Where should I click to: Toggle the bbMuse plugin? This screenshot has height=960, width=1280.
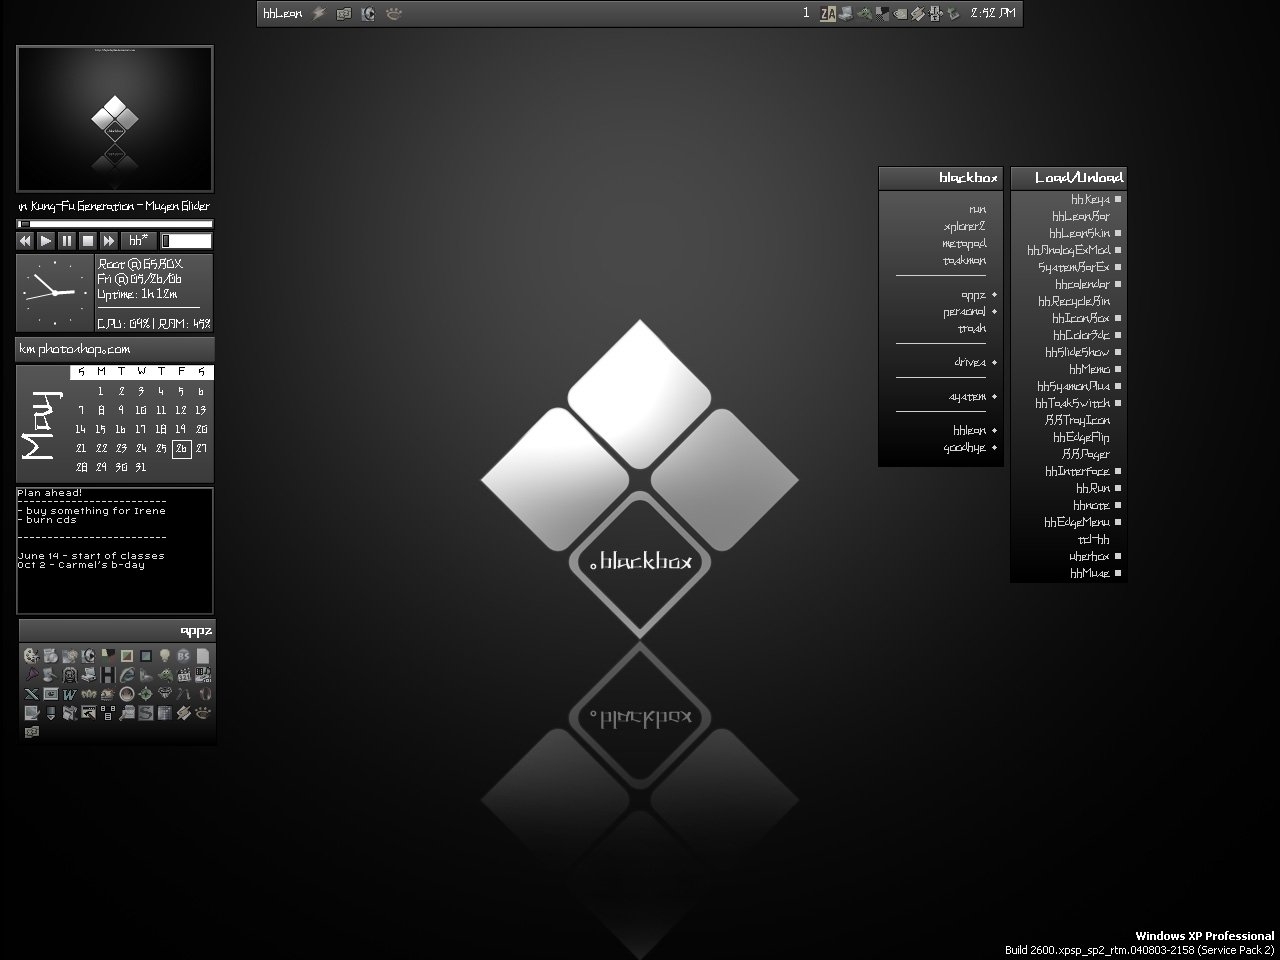pos(1069,573)
